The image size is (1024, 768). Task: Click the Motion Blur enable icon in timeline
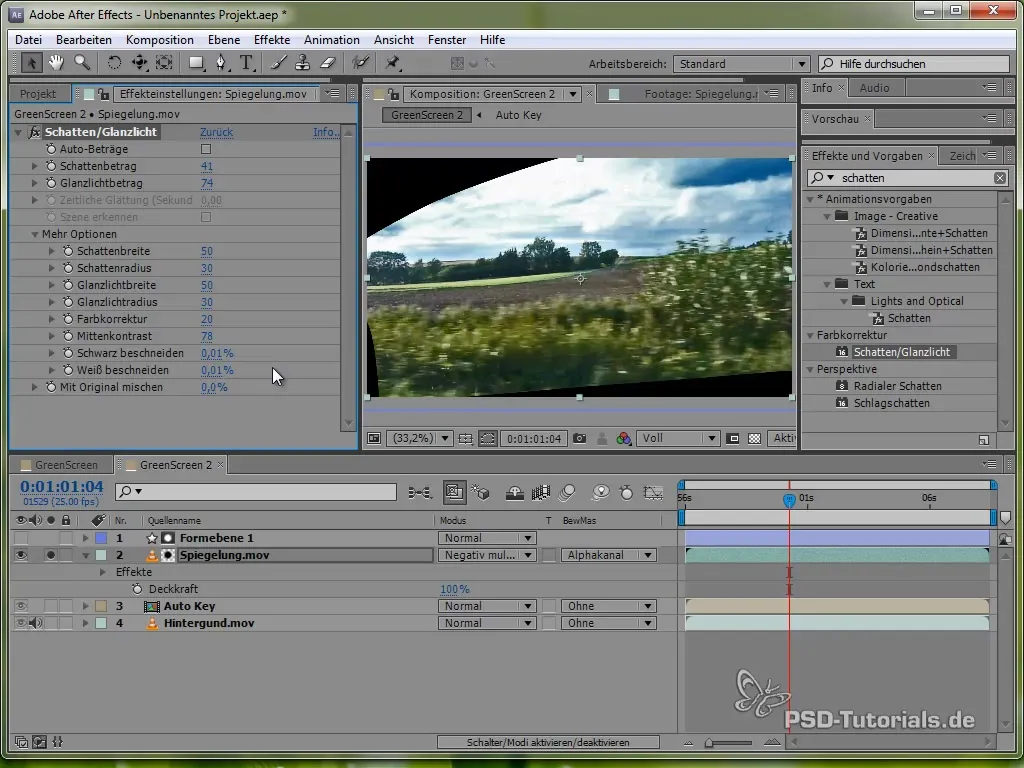(567, 492)
